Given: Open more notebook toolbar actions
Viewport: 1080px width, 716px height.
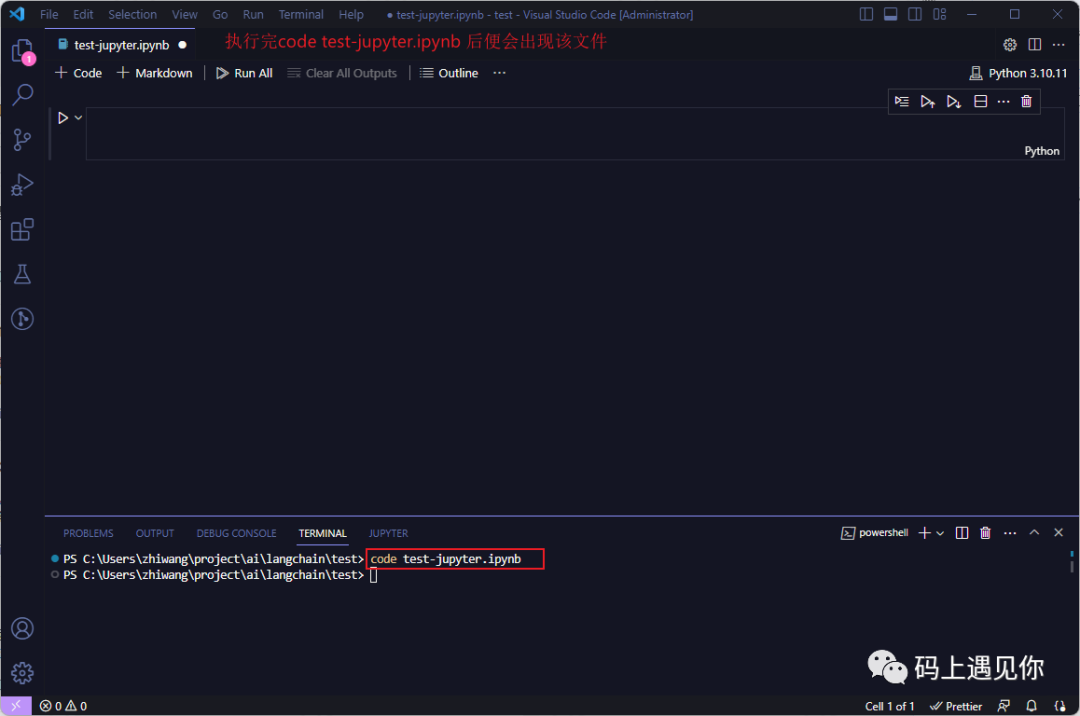Looking at the screenshot, I should [499, 73].
